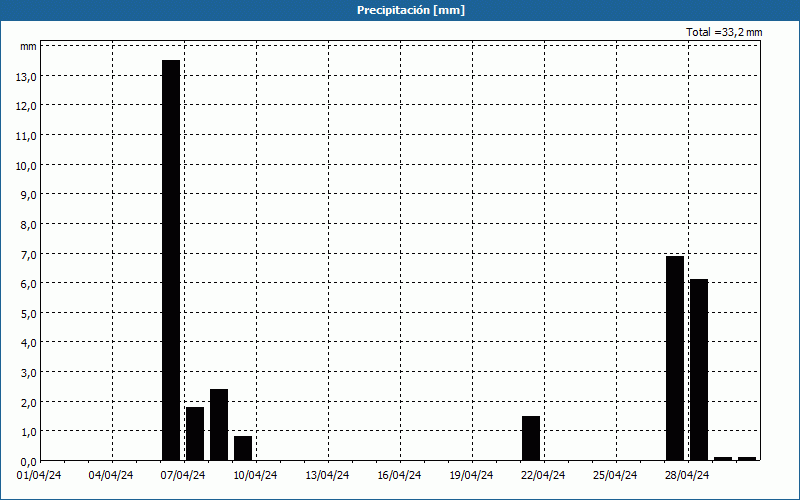Click the 5,0 y-axis value
The height and width of the screenshot is (500, 800).
point(28,313)
